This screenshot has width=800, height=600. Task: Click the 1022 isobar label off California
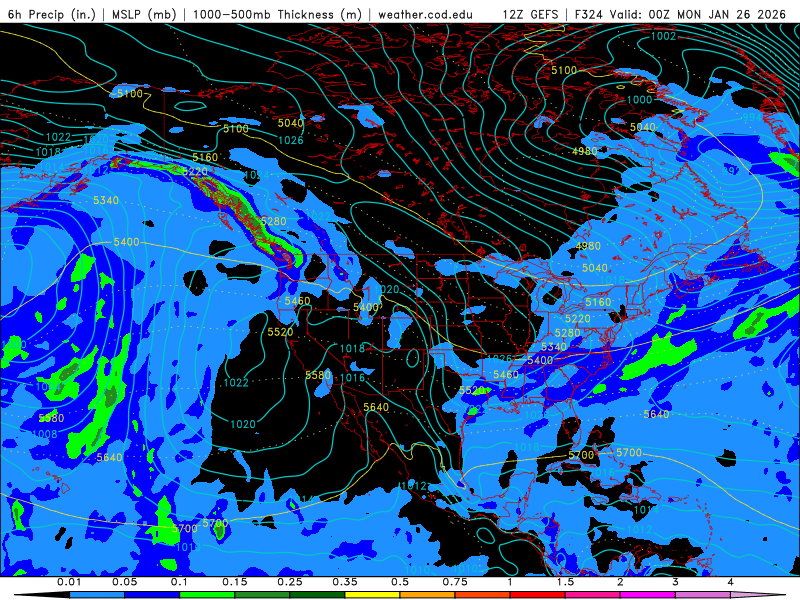pyautogui.click(x=236, y=383)
